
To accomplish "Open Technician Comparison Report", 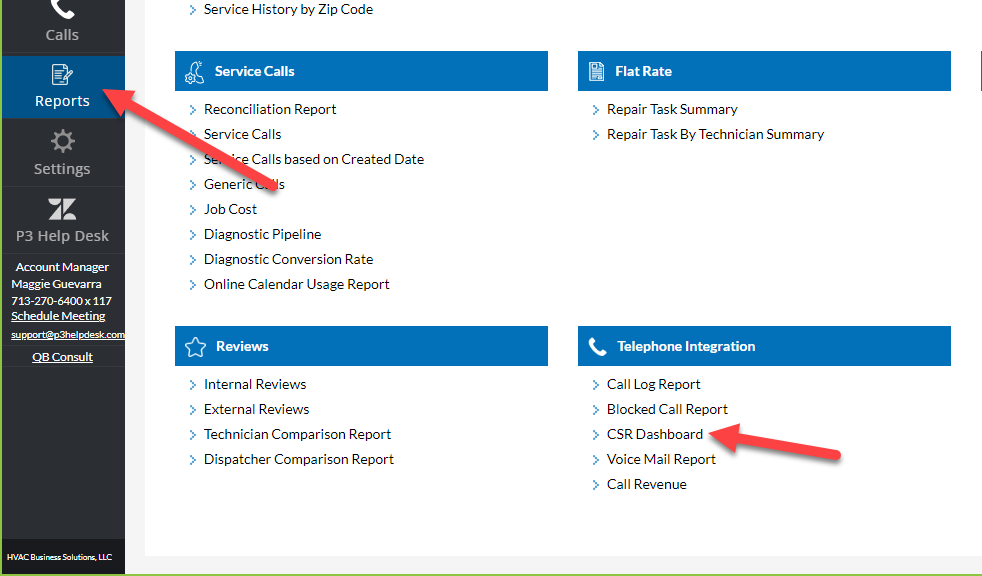I will 297,435.
